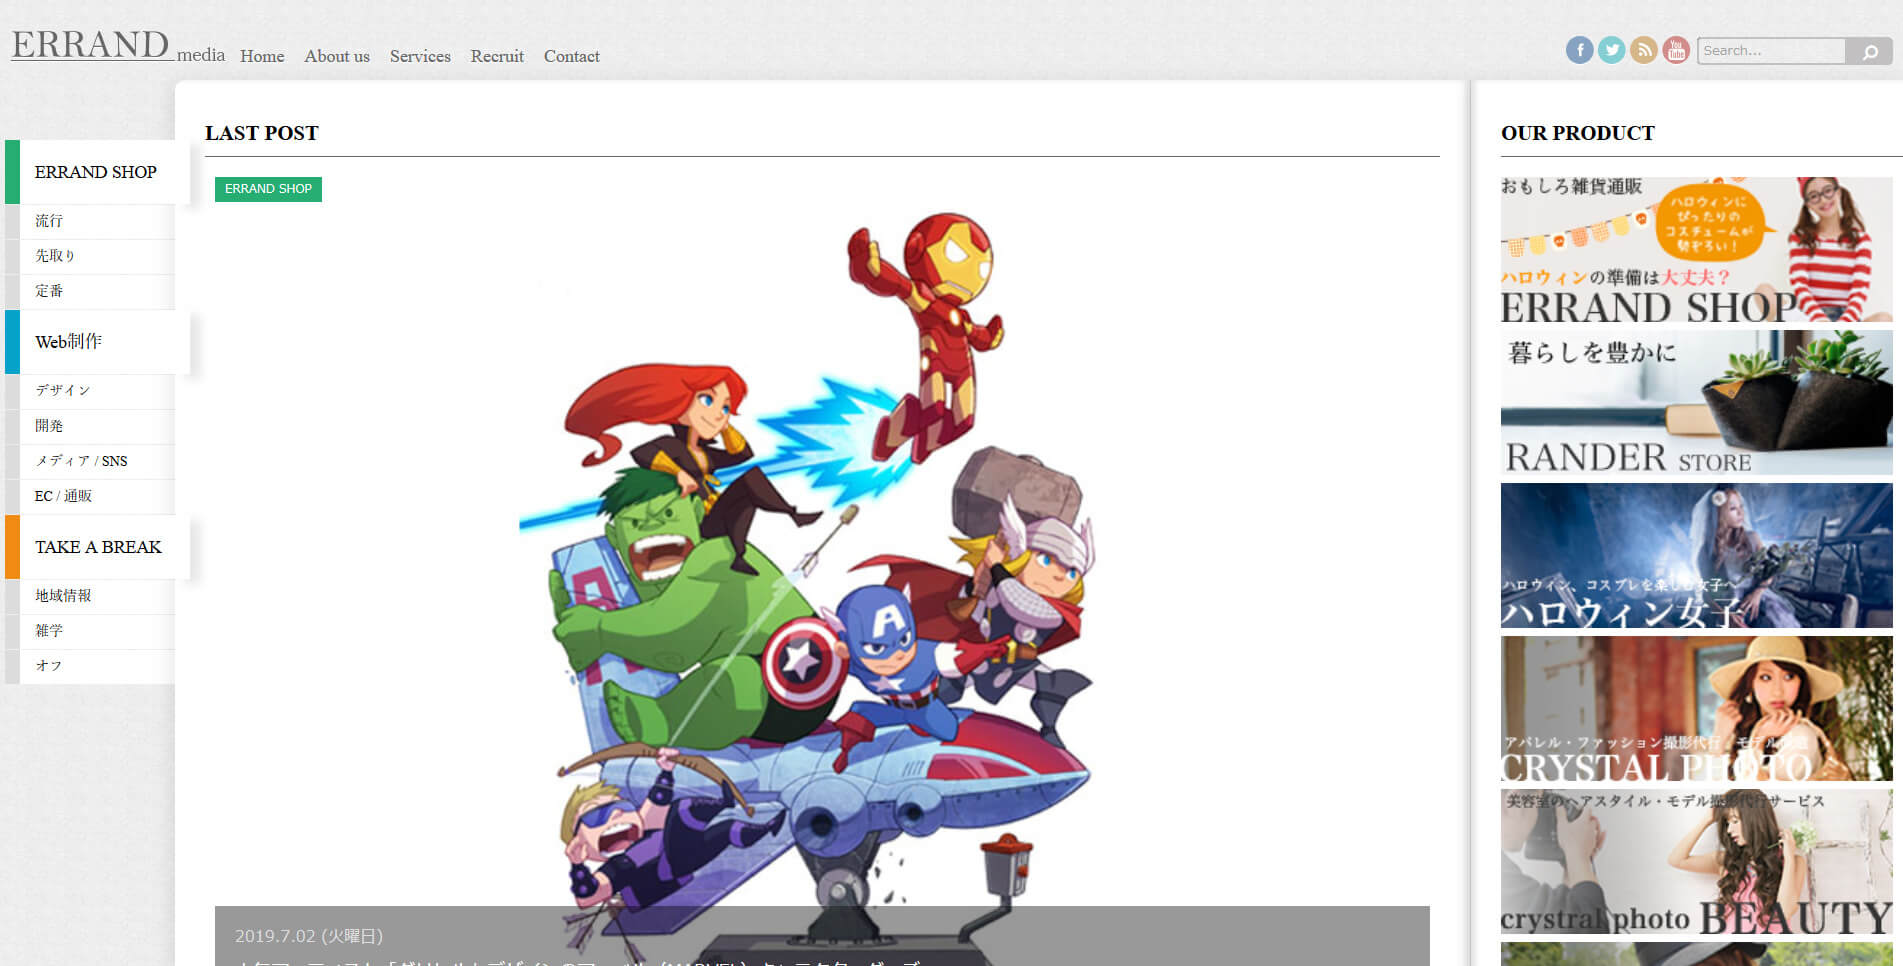Click the LAST POST heading
This screenshot has height=966, width=1903.
(262, 133)
